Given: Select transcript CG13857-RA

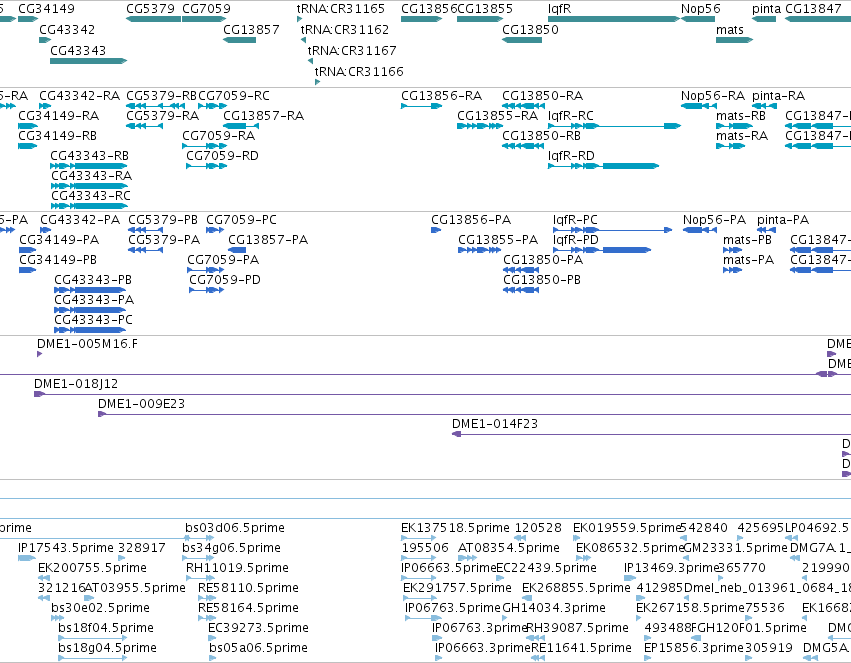Looking at the screenshot, I should pyautogui.click(x=263, y=116).
